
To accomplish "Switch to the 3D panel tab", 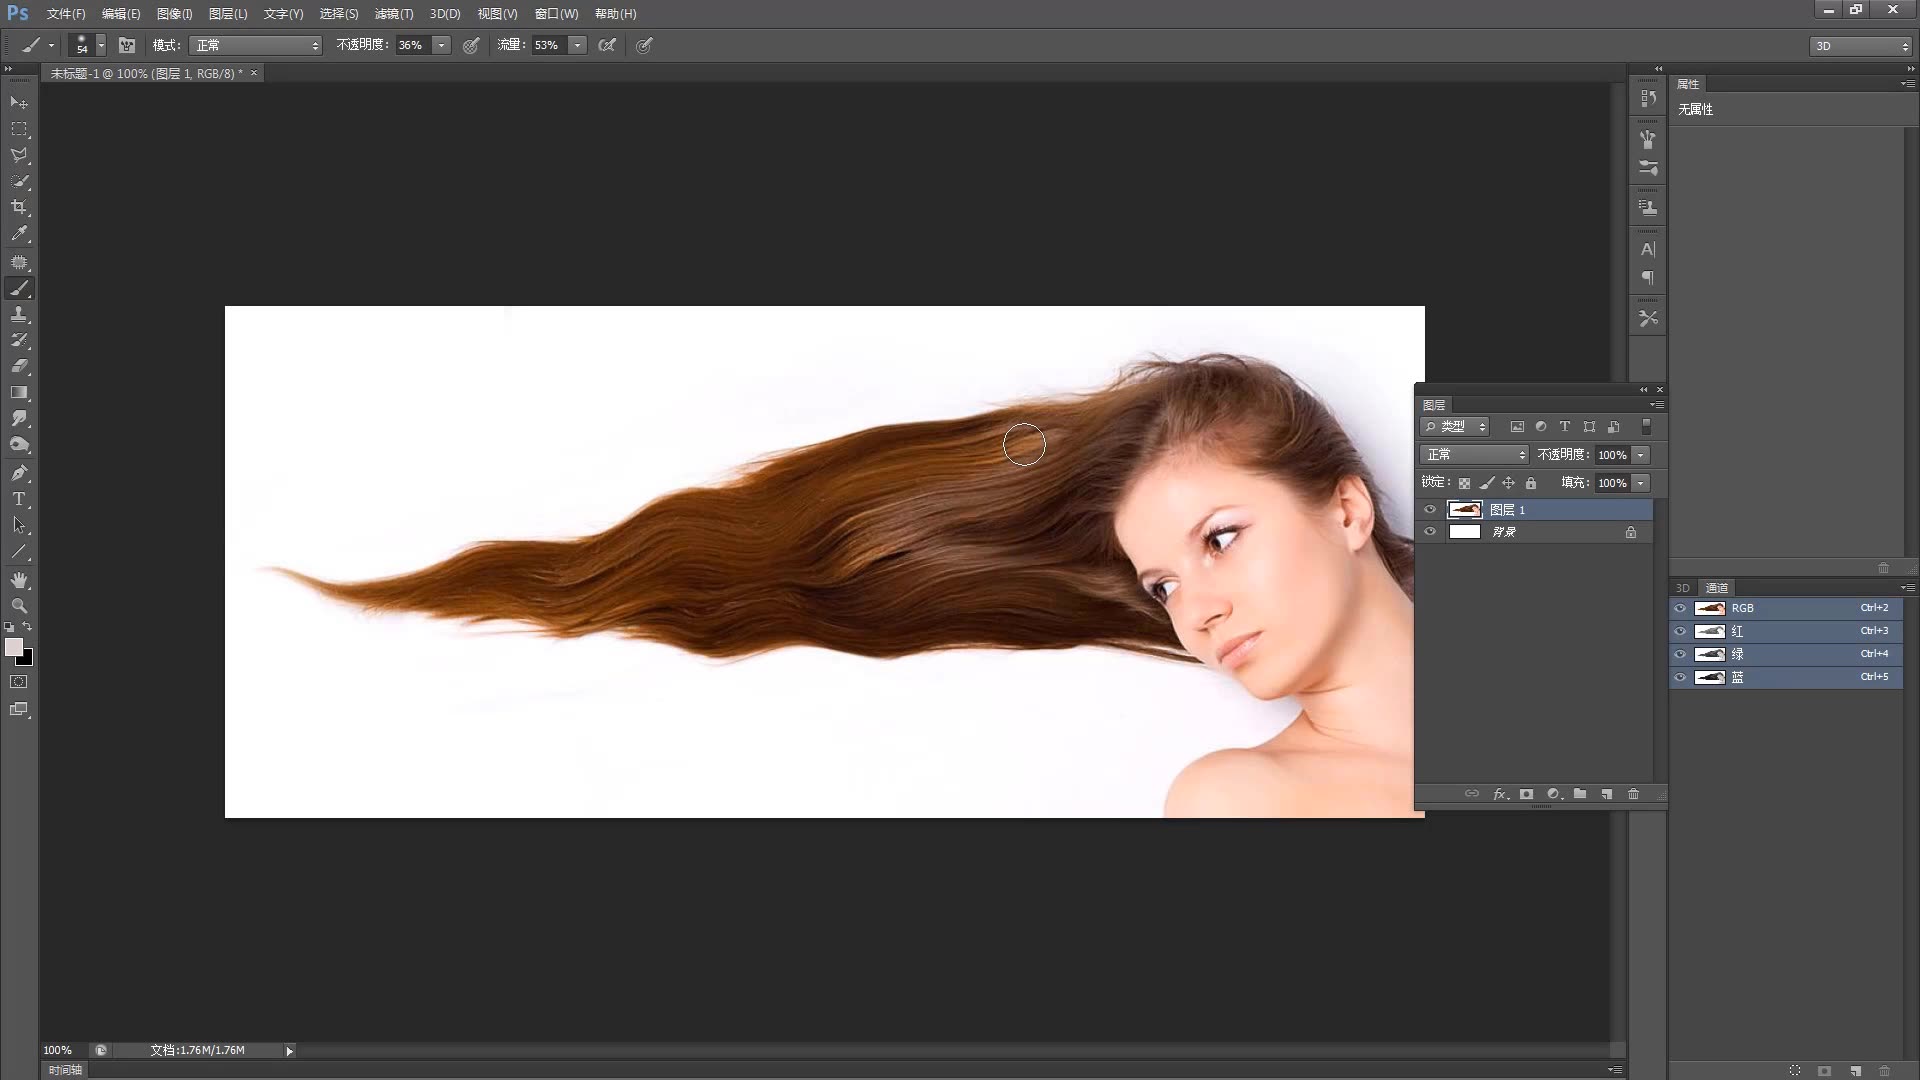I will [x=1683, y=588].
